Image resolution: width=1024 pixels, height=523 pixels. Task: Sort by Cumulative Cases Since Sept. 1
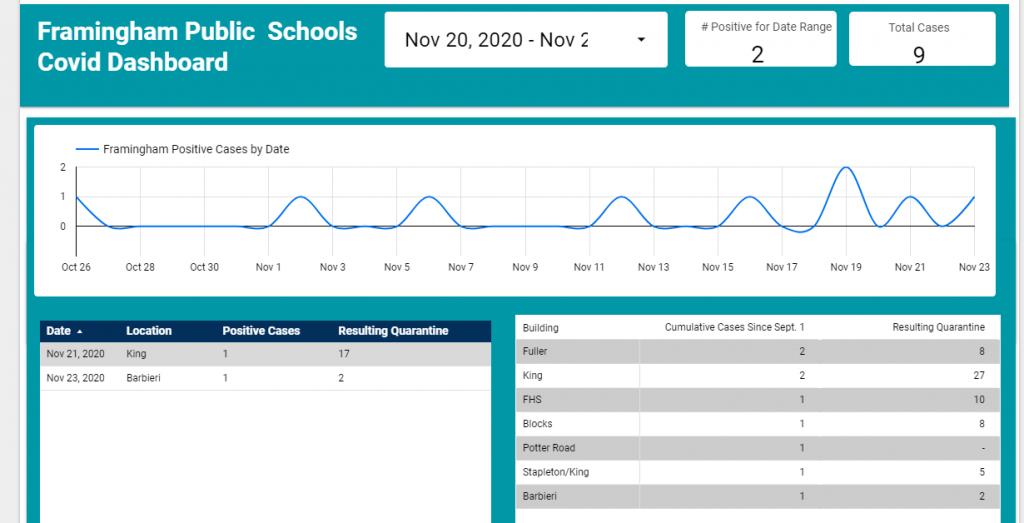[734, 327]
